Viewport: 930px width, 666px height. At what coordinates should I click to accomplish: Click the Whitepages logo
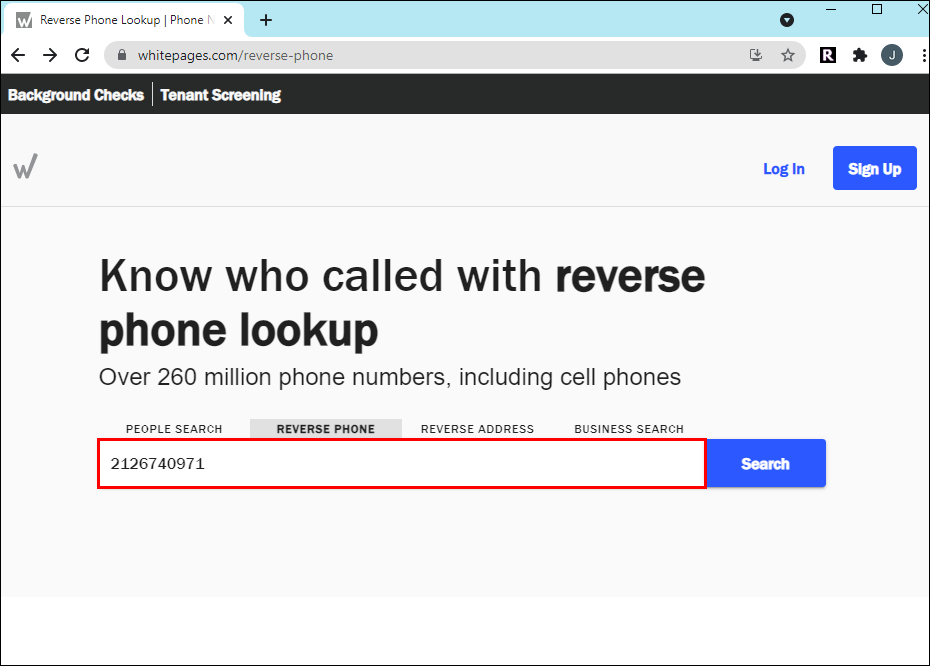(x=26, y=166)
